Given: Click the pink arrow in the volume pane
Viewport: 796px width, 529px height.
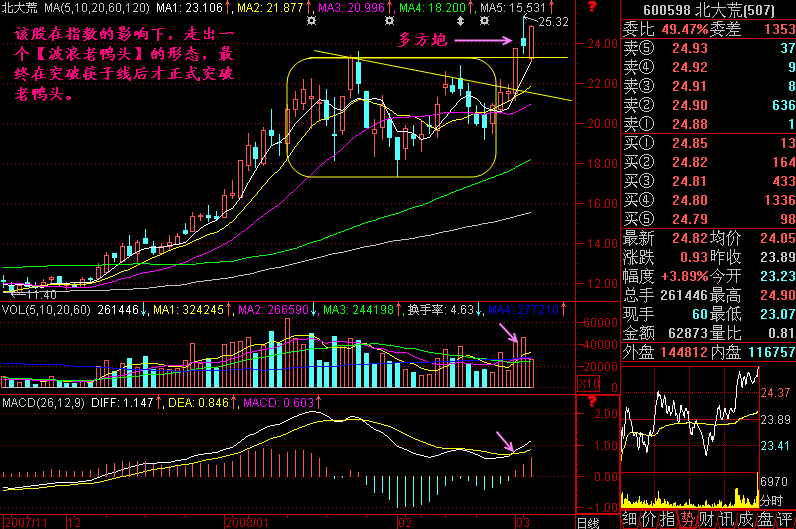Looking at the screenshot, I should click(509, 334).
